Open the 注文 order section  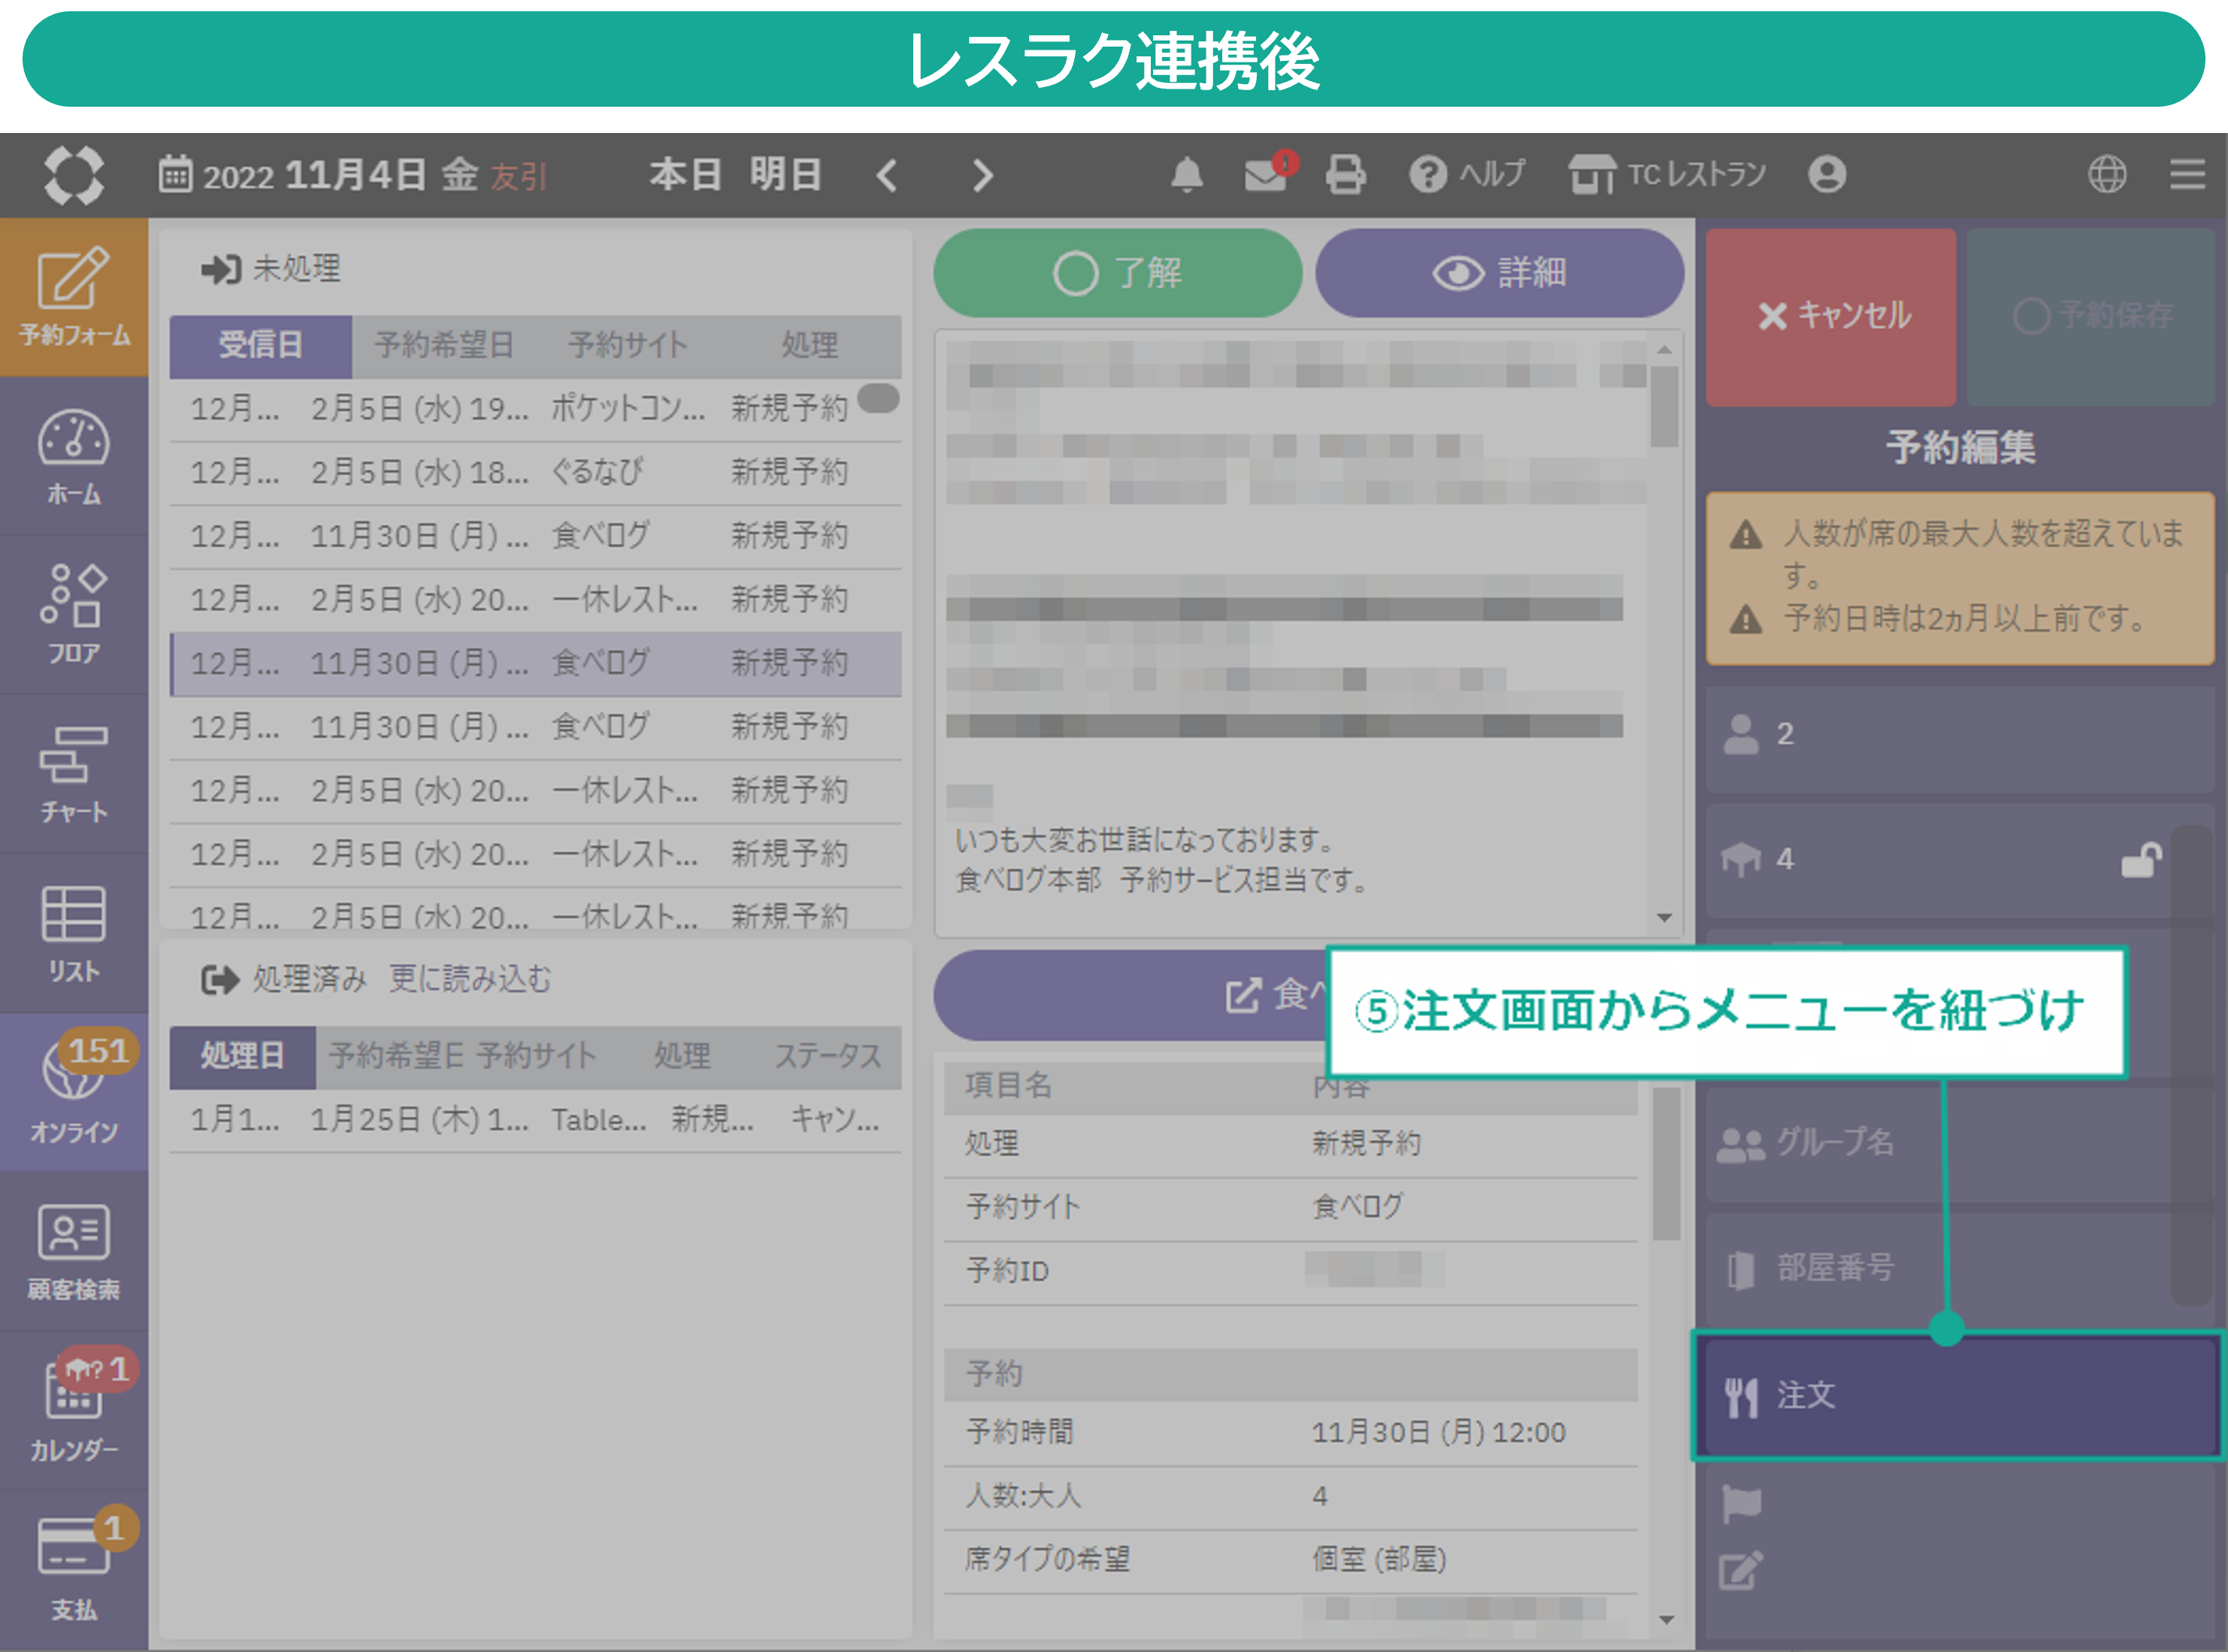coord(1960,1395)
